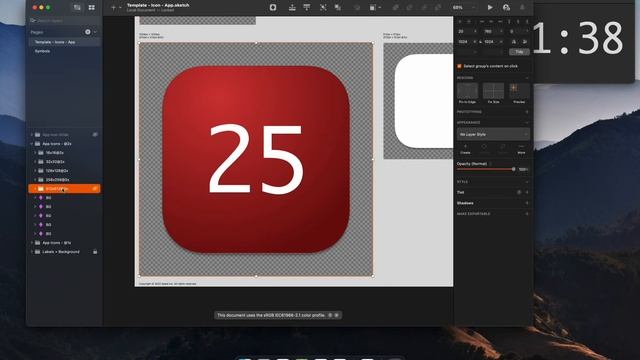Click the Create Symbol toolbar icon

(x=273, y=7)
